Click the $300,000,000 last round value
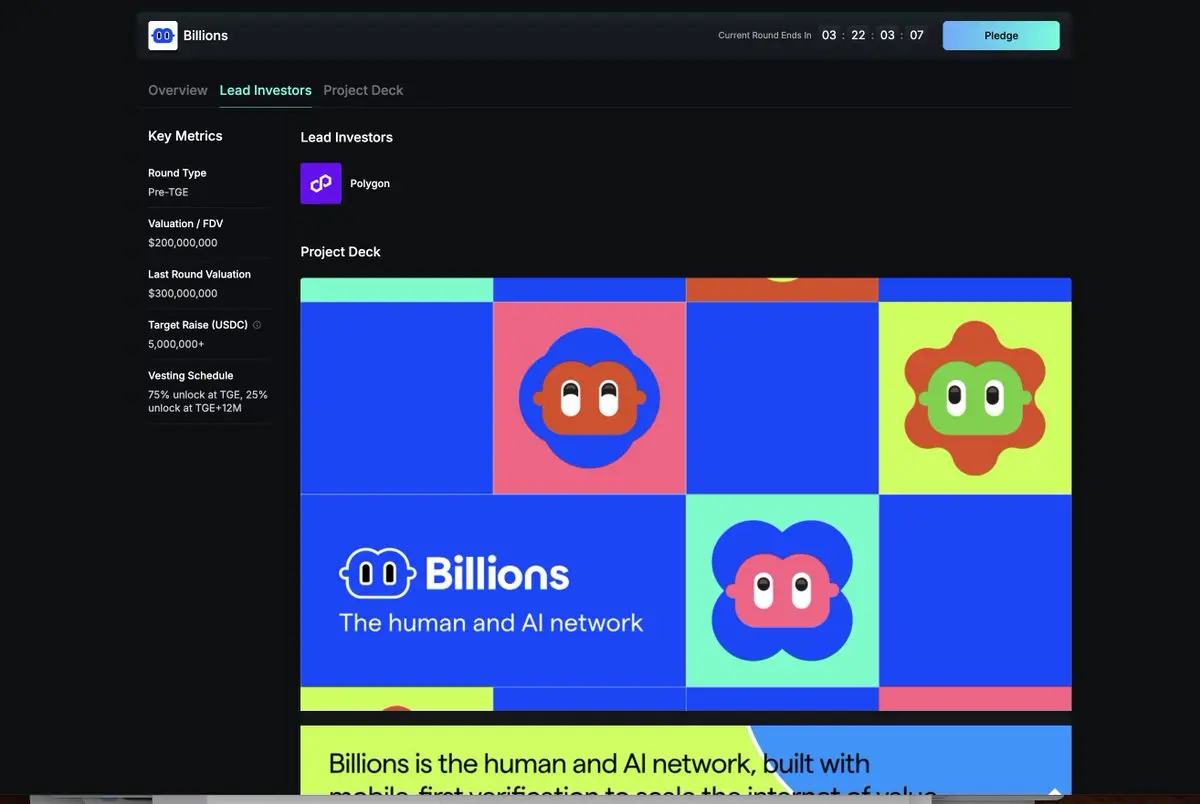The height and width of the screenshot is (804, 1200). point(183,294)
